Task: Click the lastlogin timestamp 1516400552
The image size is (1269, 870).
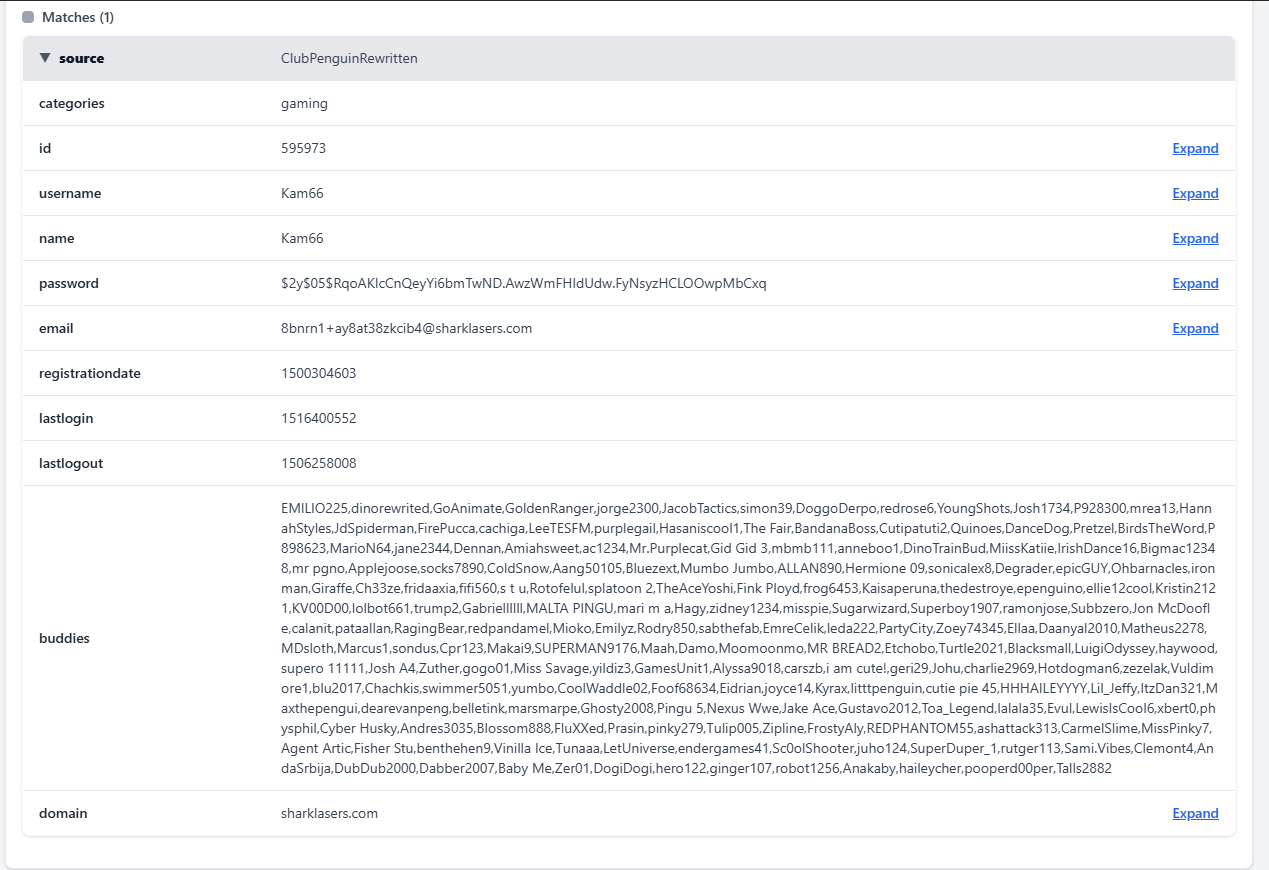Action: 318,418
